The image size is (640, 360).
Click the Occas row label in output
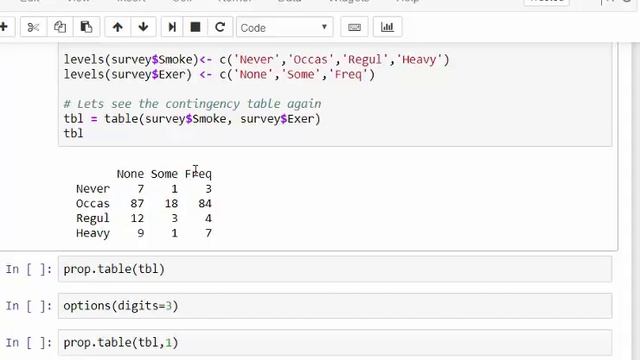tap(93, 204)
